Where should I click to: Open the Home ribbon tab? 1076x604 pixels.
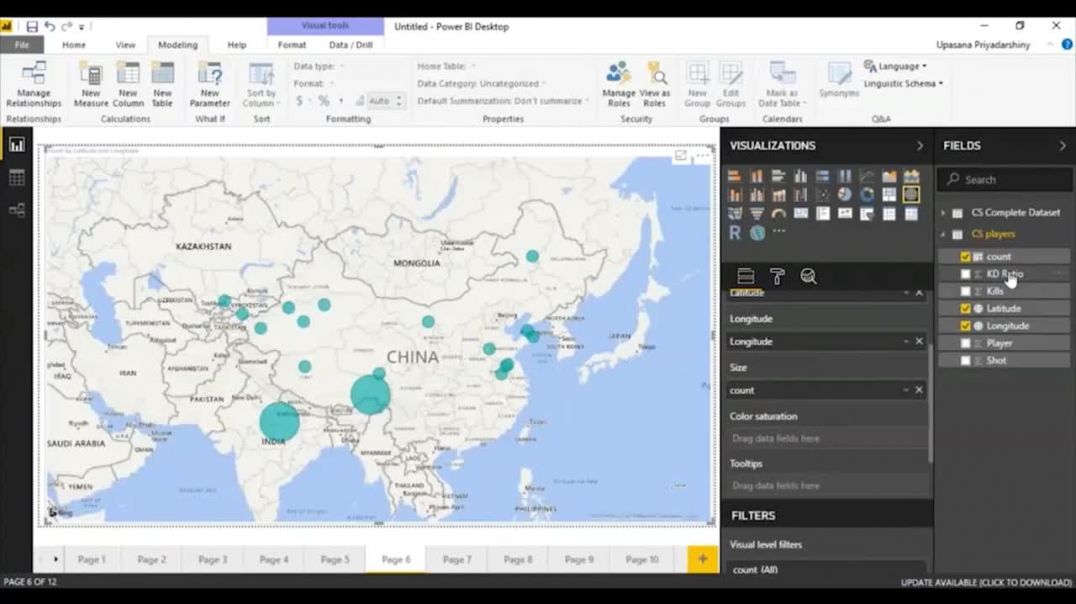point(74,45)
